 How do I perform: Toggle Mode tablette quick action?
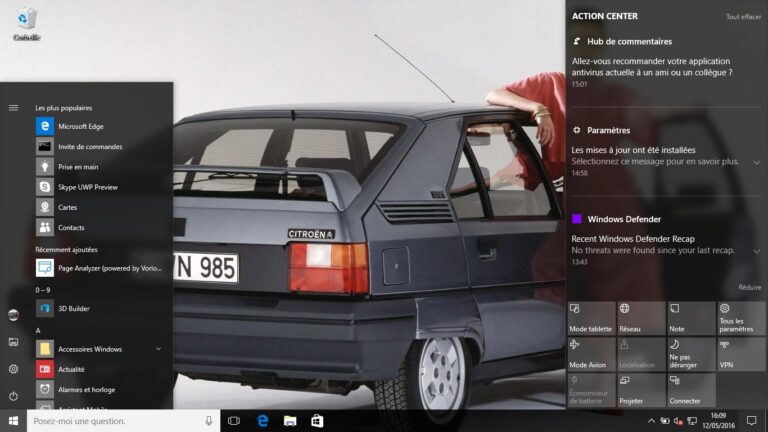tap(591, 318)
